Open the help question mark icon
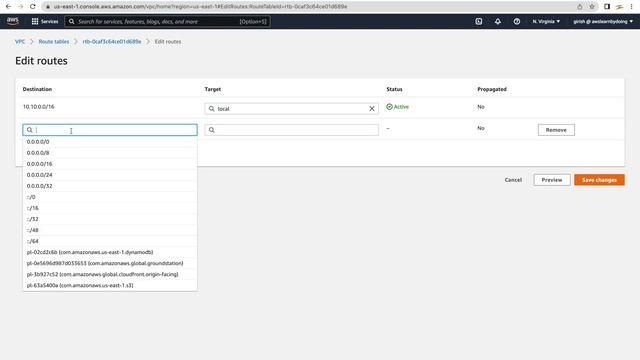This screenshot has height=360, width=640. click(517, 21)
